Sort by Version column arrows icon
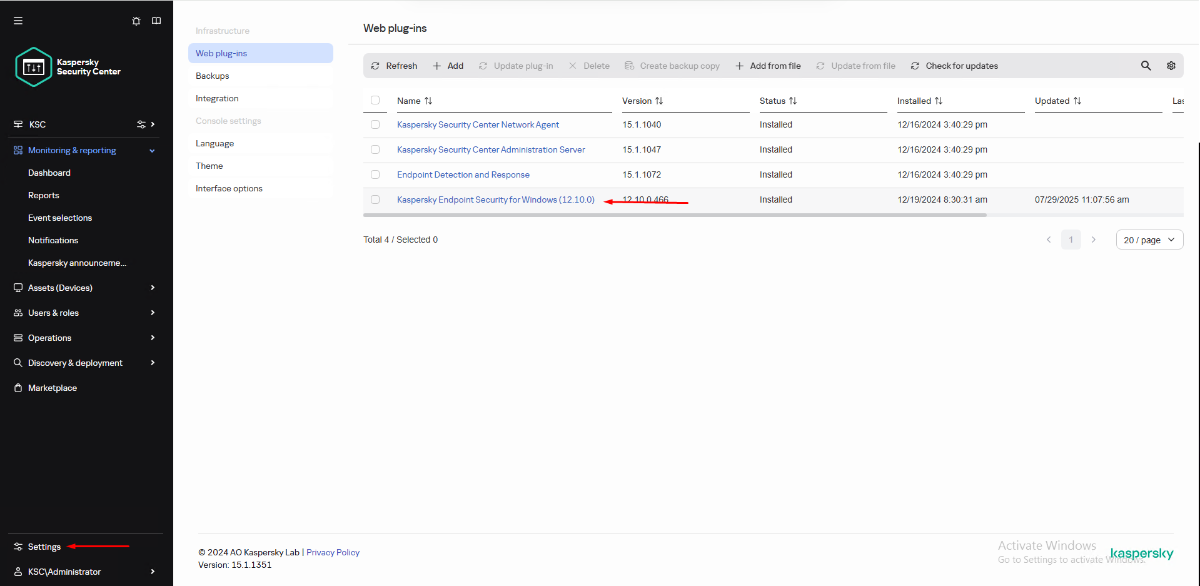 (659, 101)
